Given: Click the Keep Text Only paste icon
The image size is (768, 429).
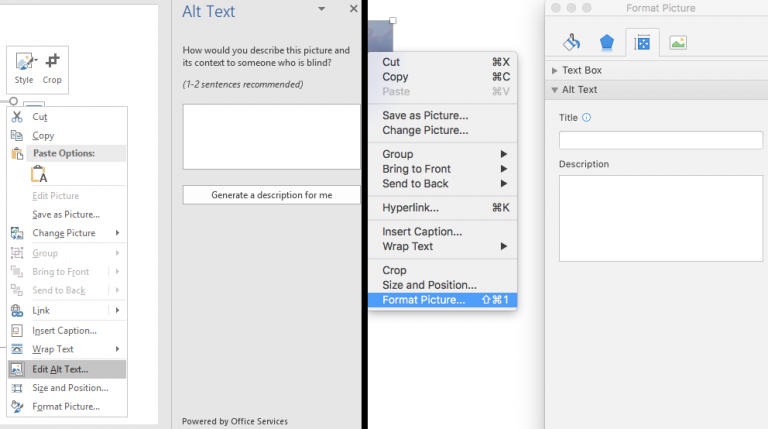Looking at the screenshot, I should [39, 175].
